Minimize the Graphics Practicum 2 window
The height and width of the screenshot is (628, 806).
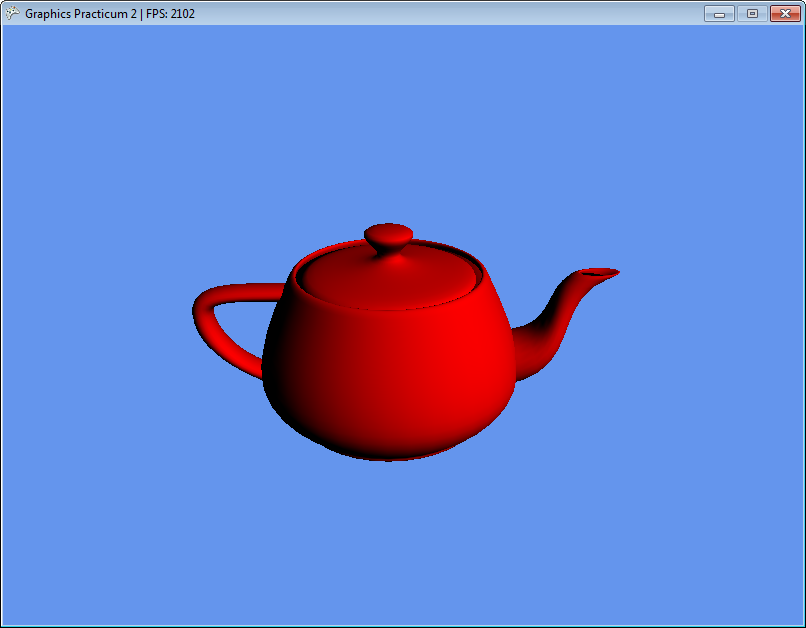(x=719, y=14)
